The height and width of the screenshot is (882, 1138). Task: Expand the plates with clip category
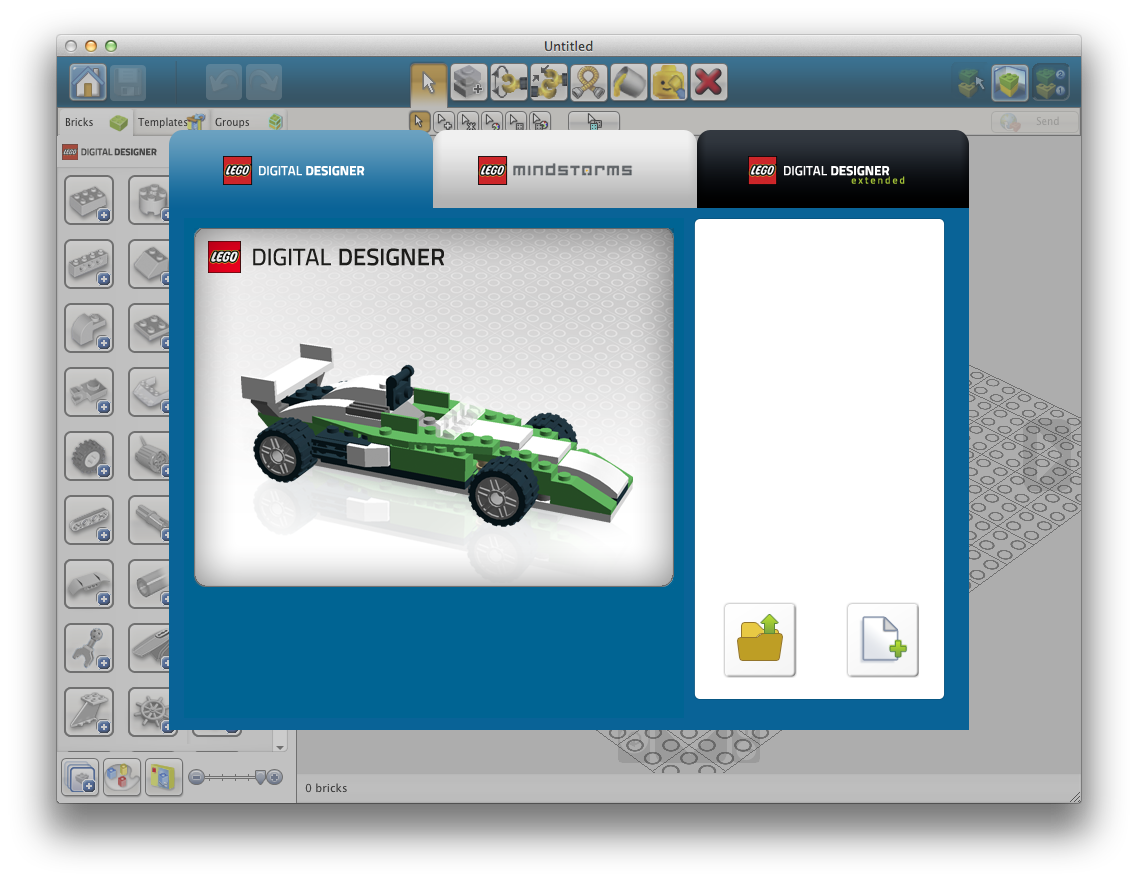point(89,392)
